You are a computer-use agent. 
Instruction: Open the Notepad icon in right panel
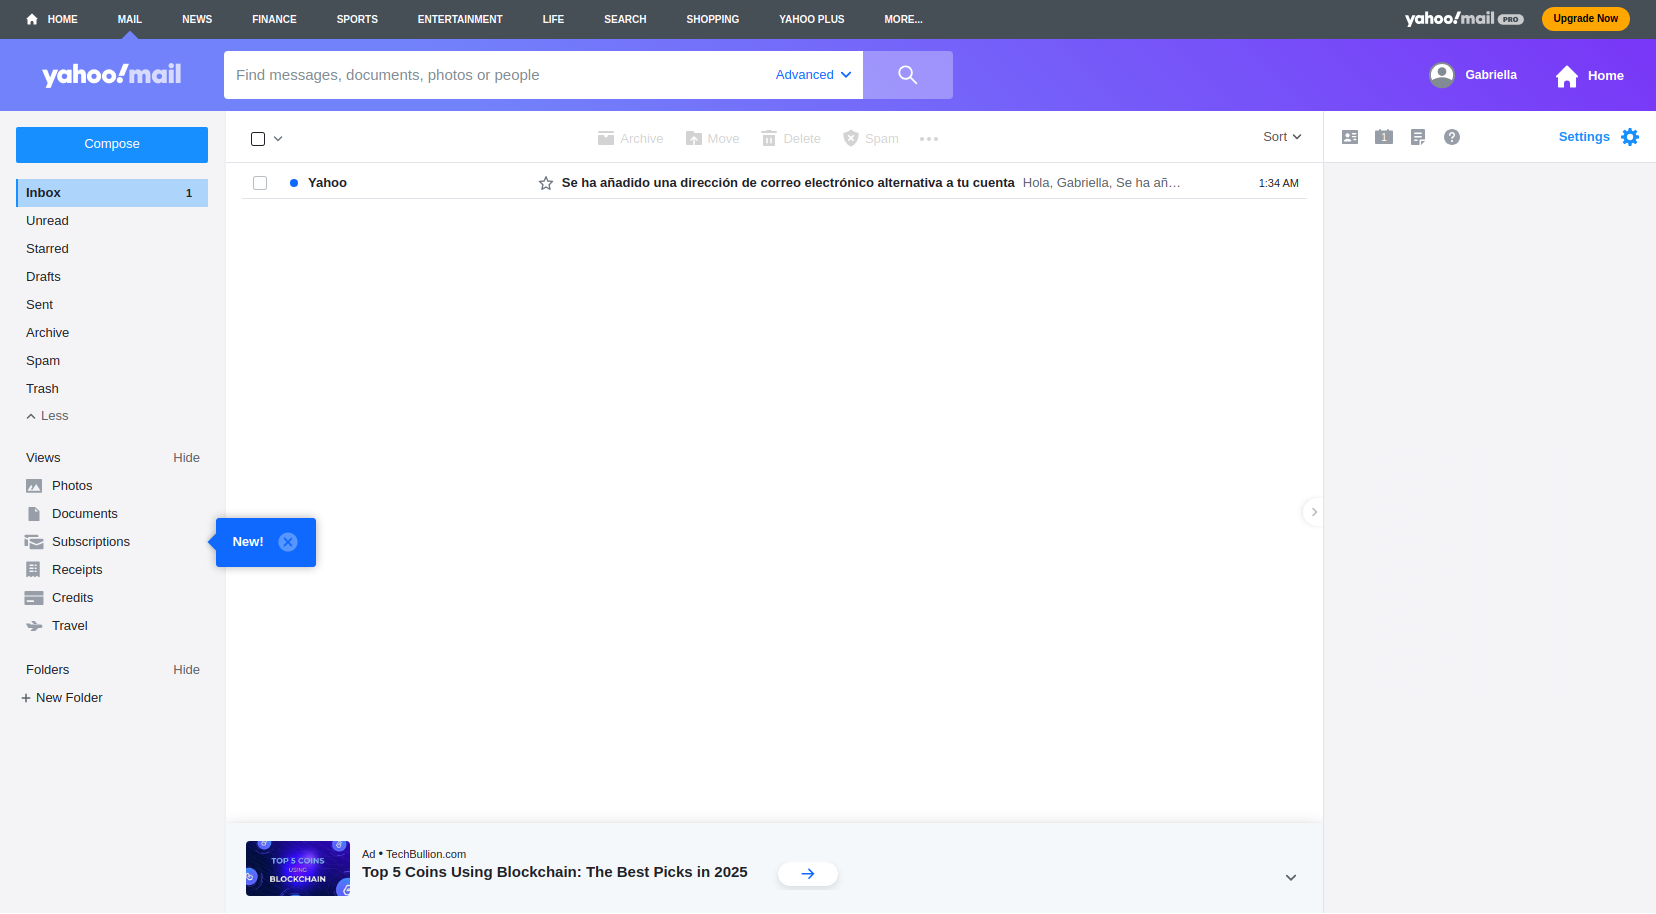tap(1418, 137)
